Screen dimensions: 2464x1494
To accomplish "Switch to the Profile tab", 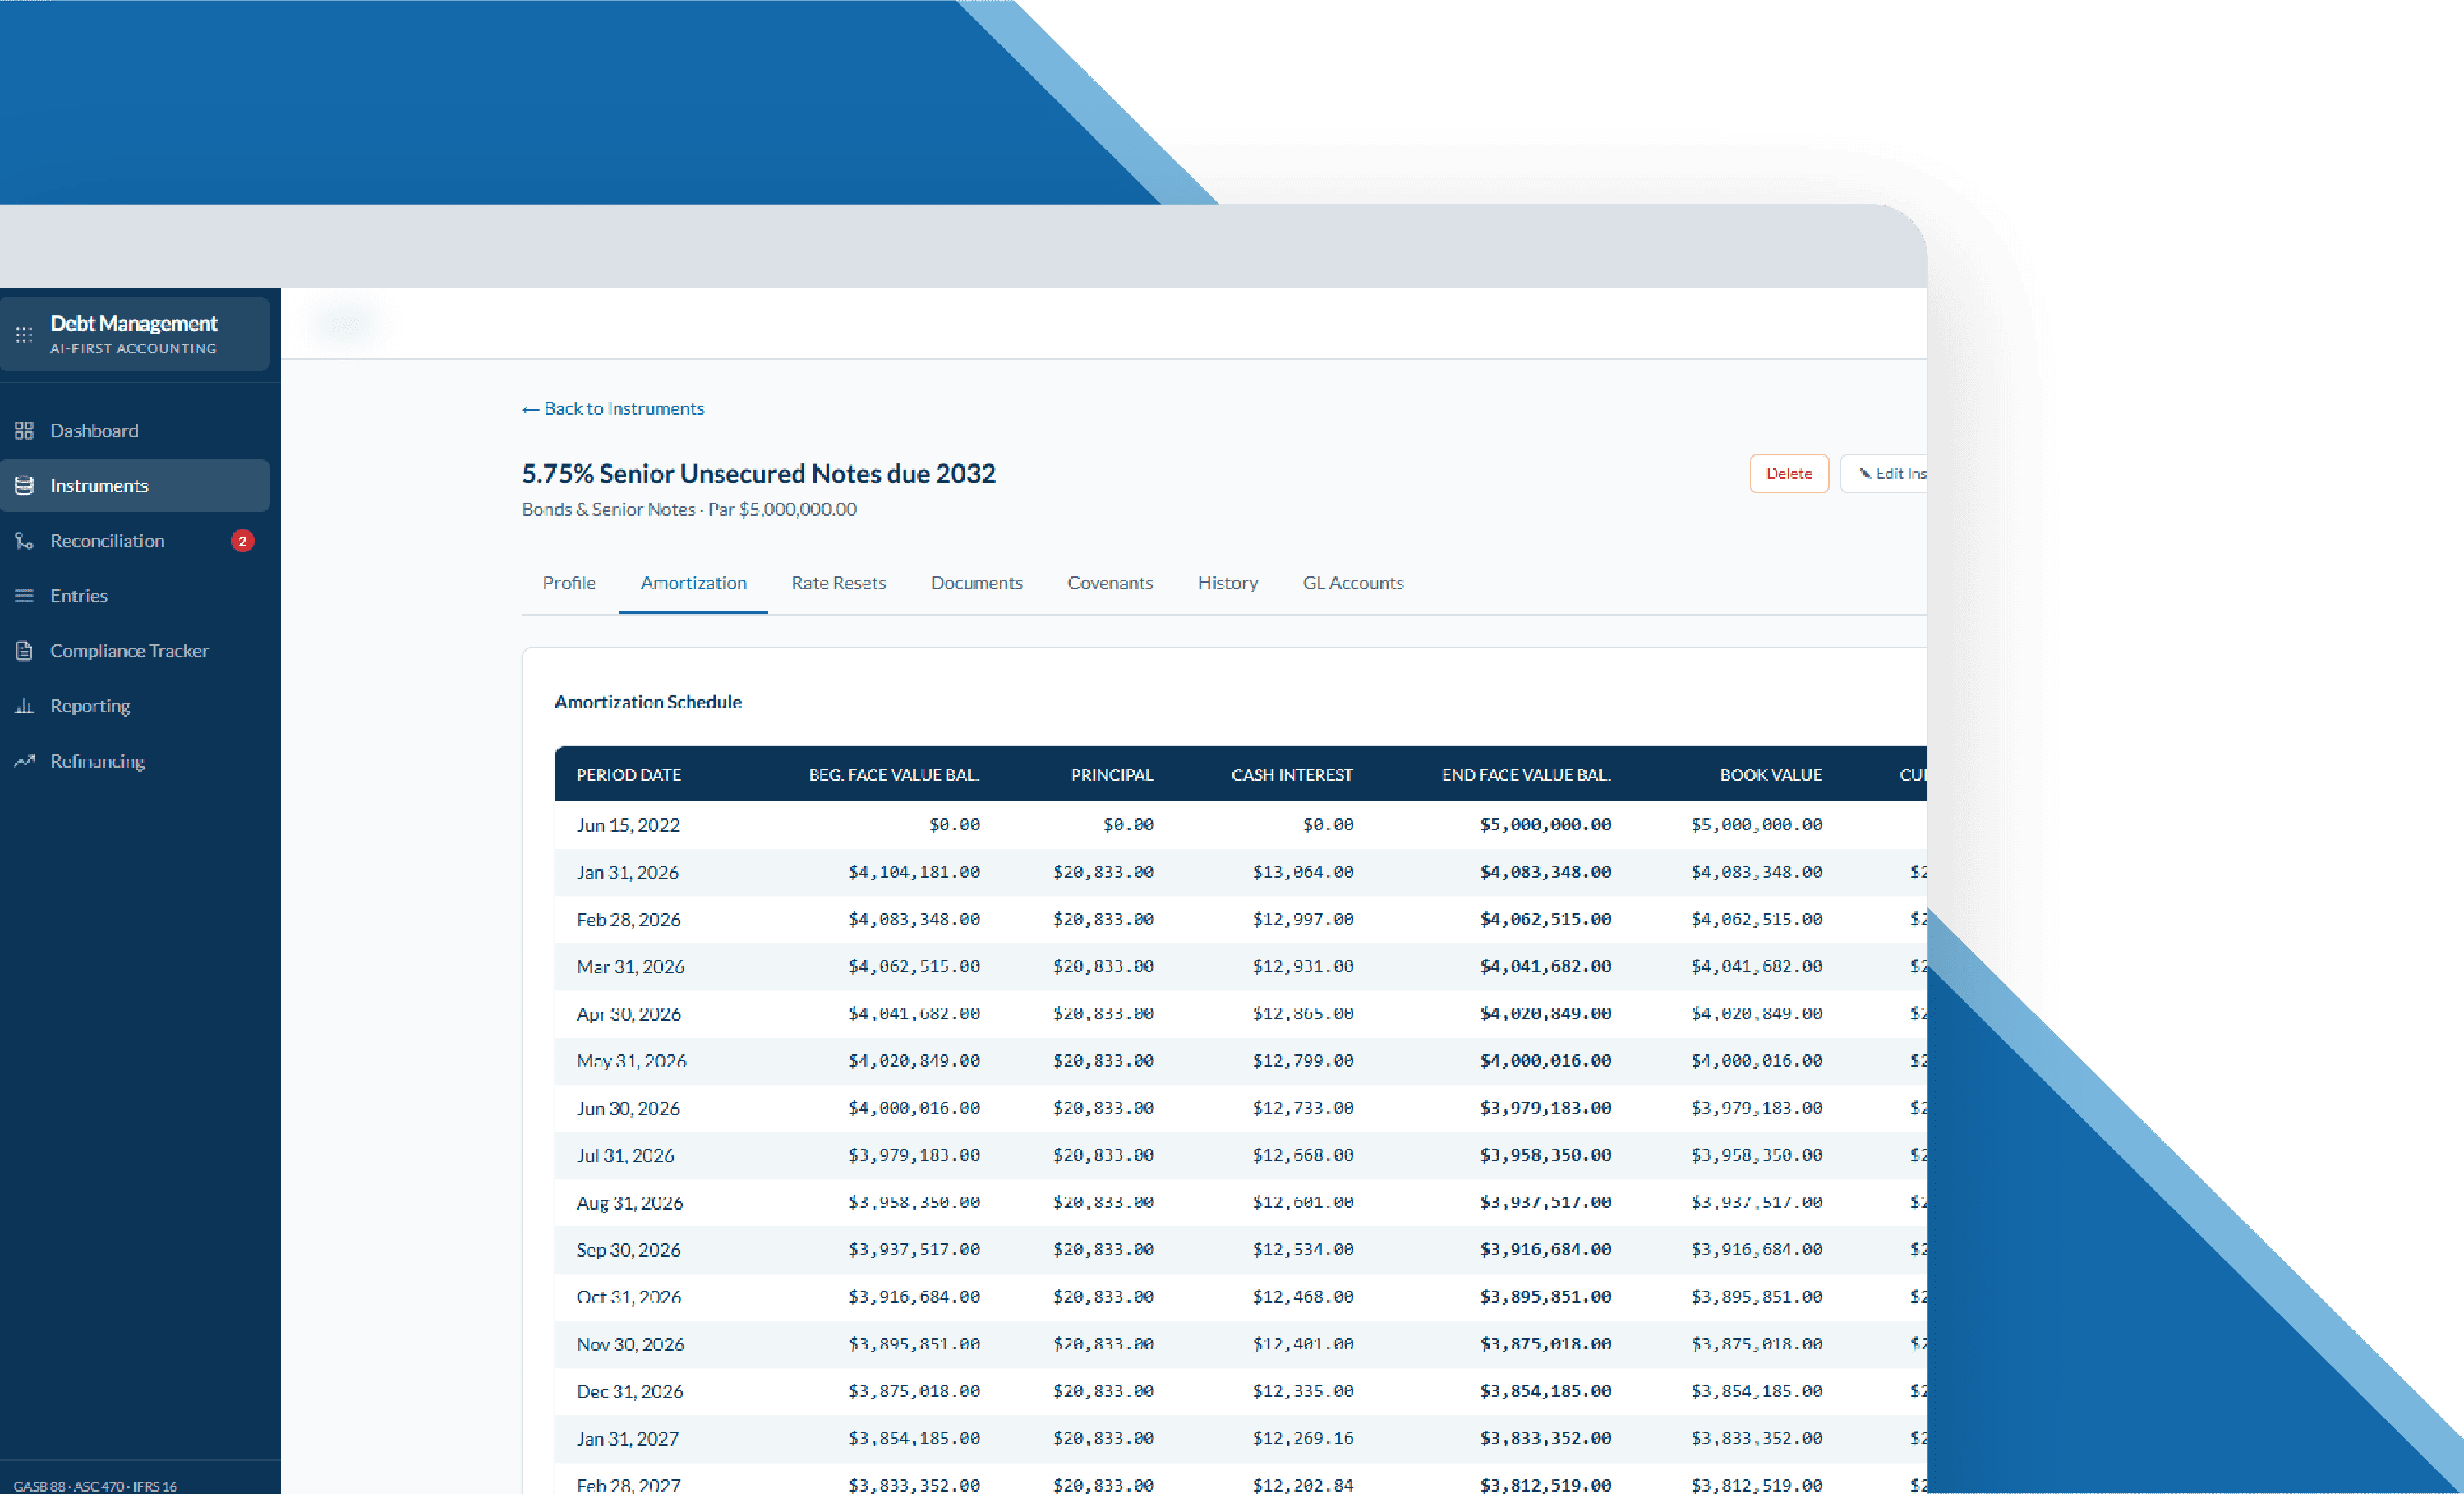I will [569, 583].
